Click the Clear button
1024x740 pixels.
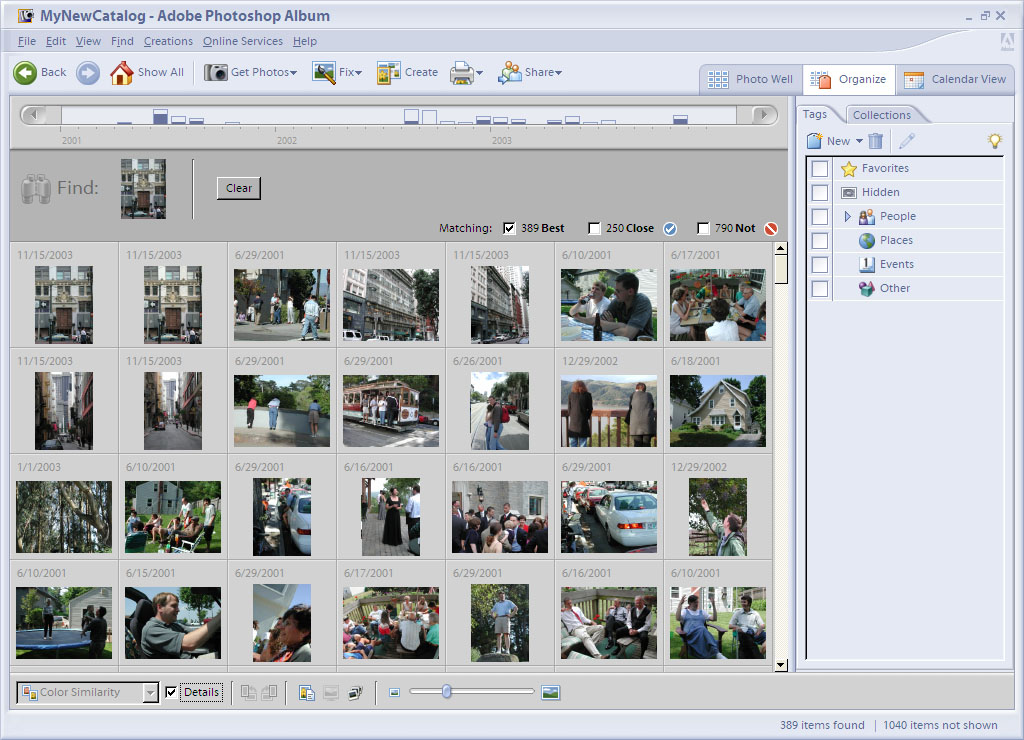click(x=239, y=188)
